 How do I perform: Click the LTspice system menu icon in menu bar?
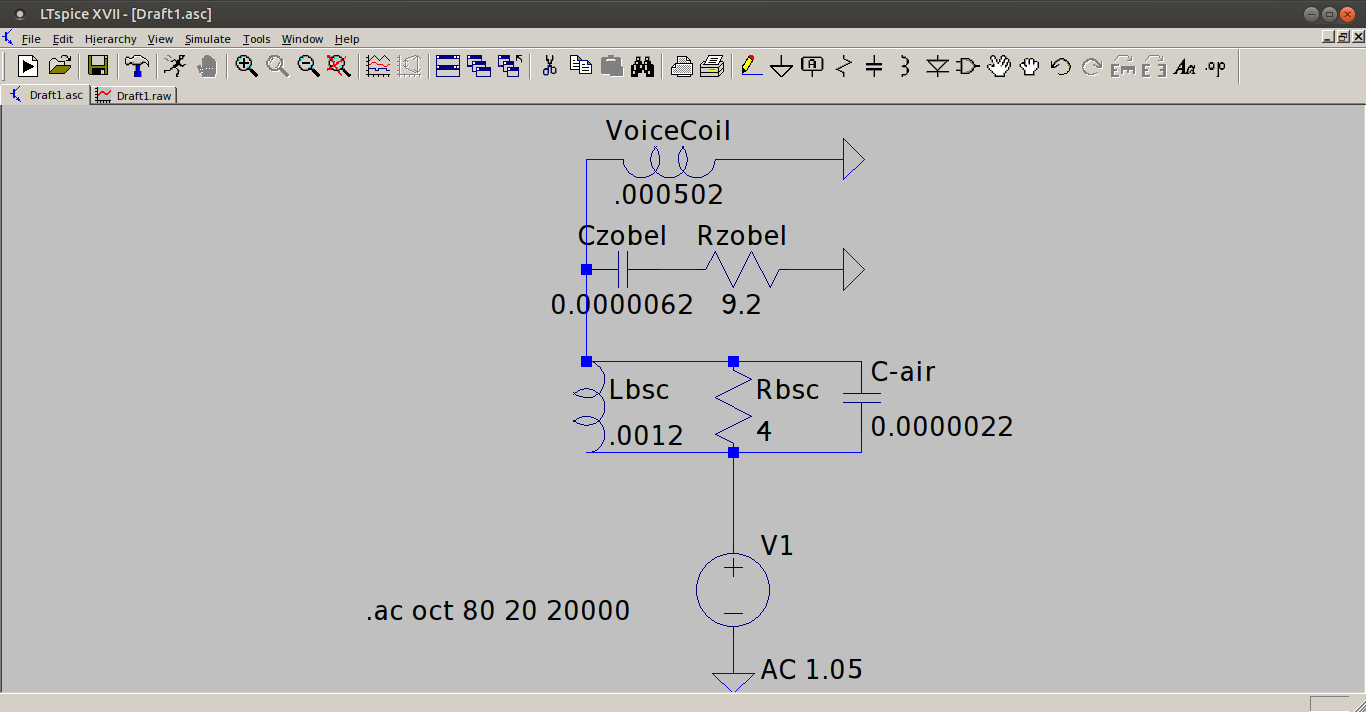pyautogui.click(x=9, y=38)
